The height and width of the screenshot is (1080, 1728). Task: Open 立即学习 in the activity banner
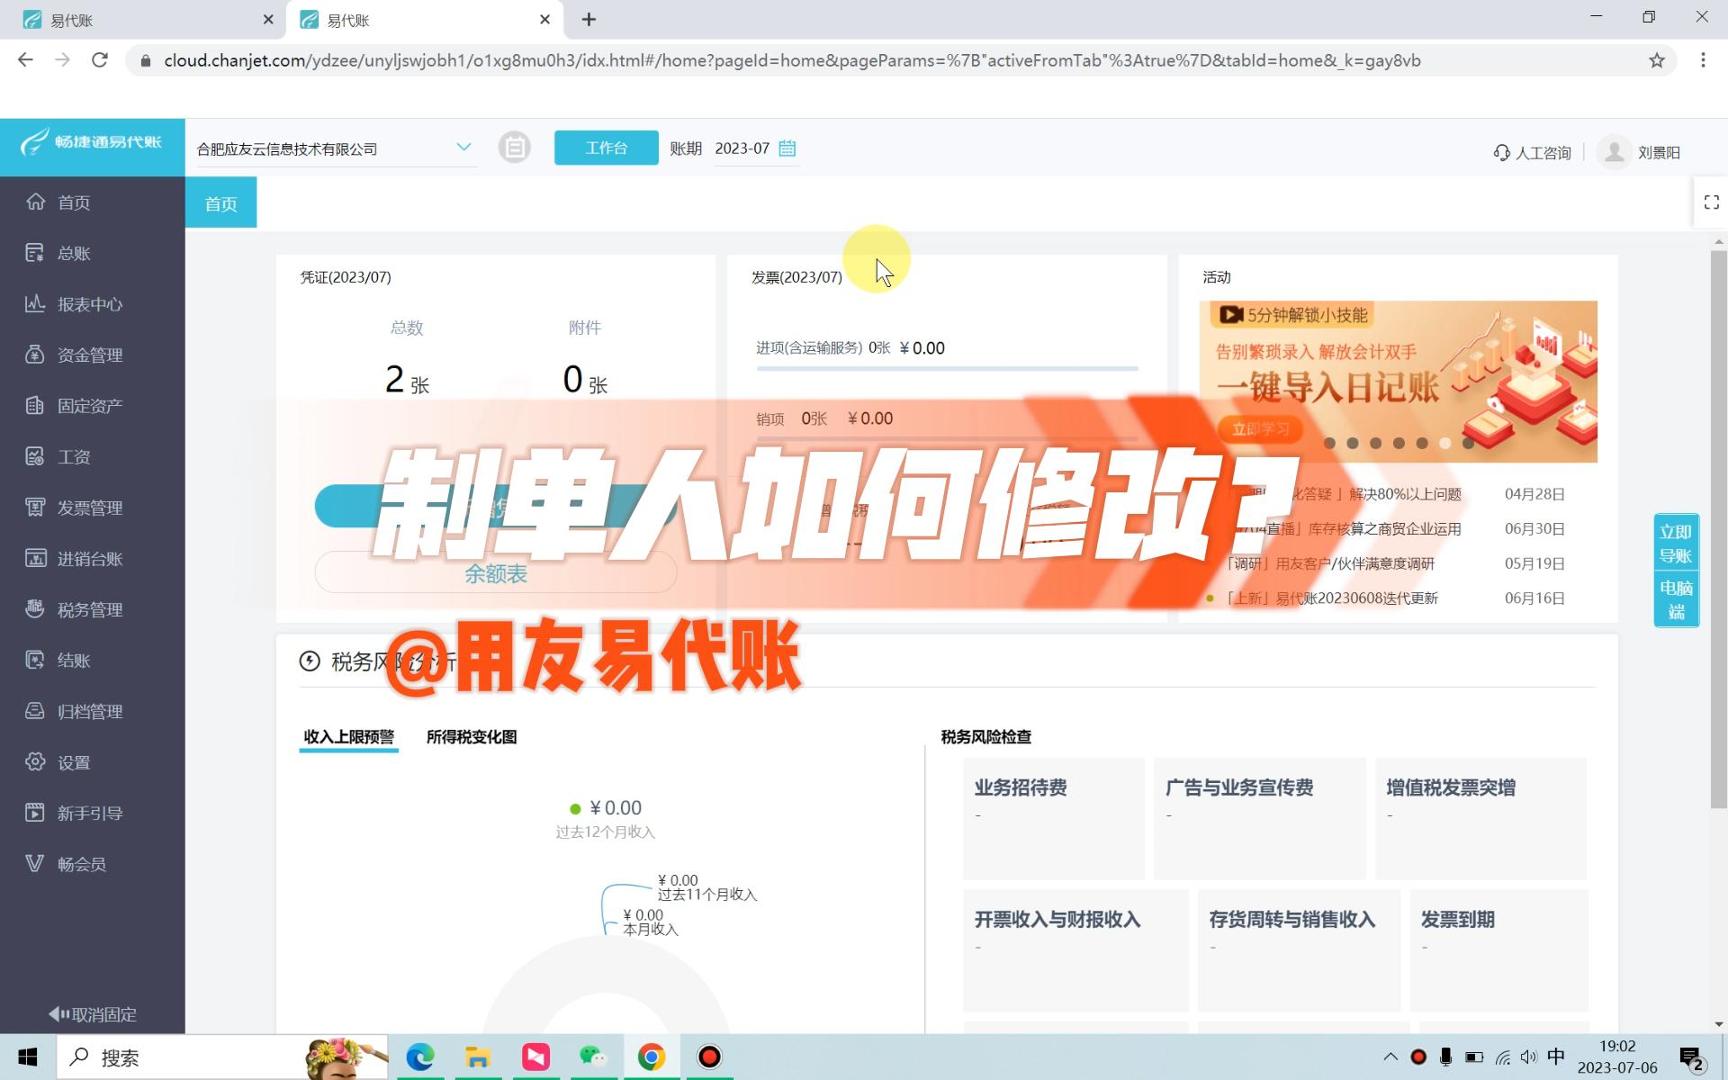tap(1259, 428)
